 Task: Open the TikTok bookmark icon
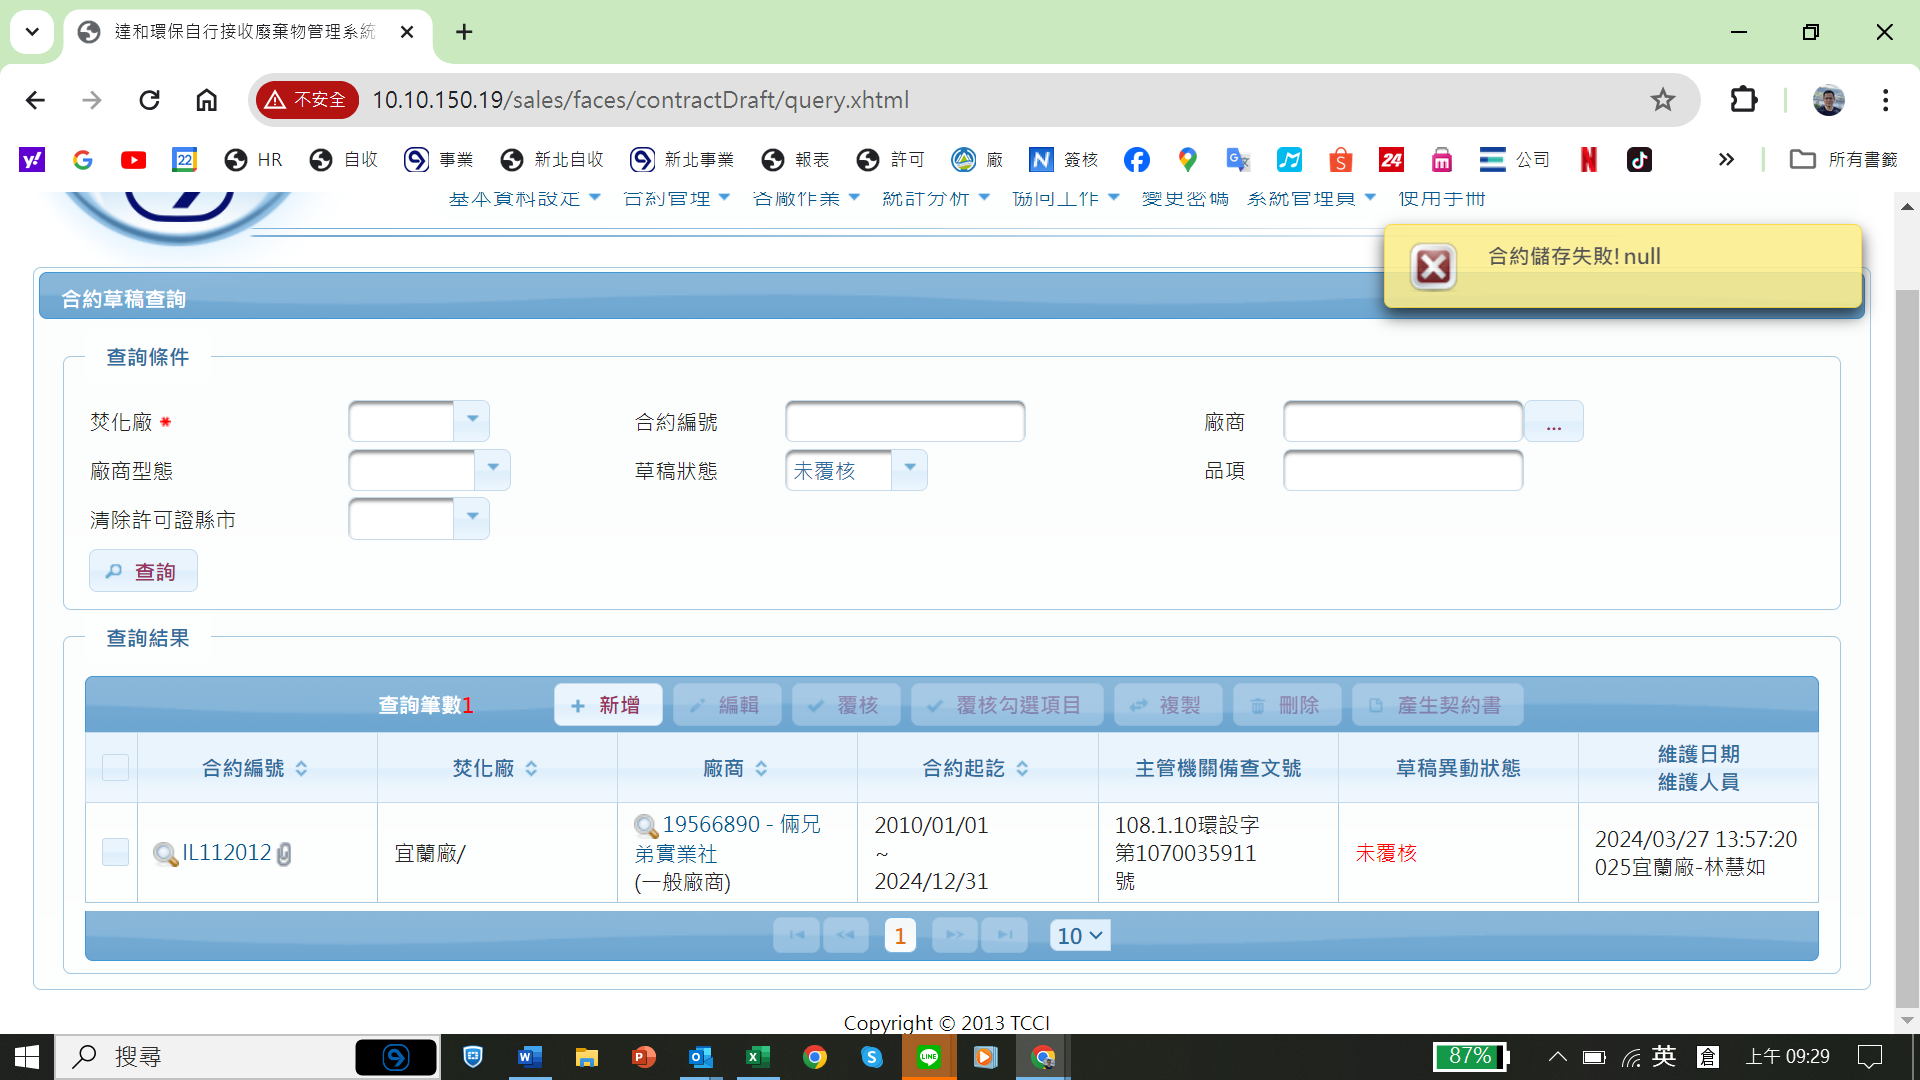(1639, 160)
